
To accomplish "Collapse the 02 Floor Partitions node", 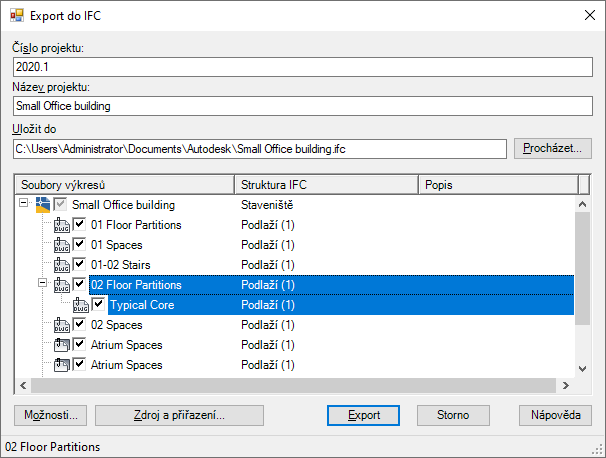I will pyautogui.click(x=43, y=285).
